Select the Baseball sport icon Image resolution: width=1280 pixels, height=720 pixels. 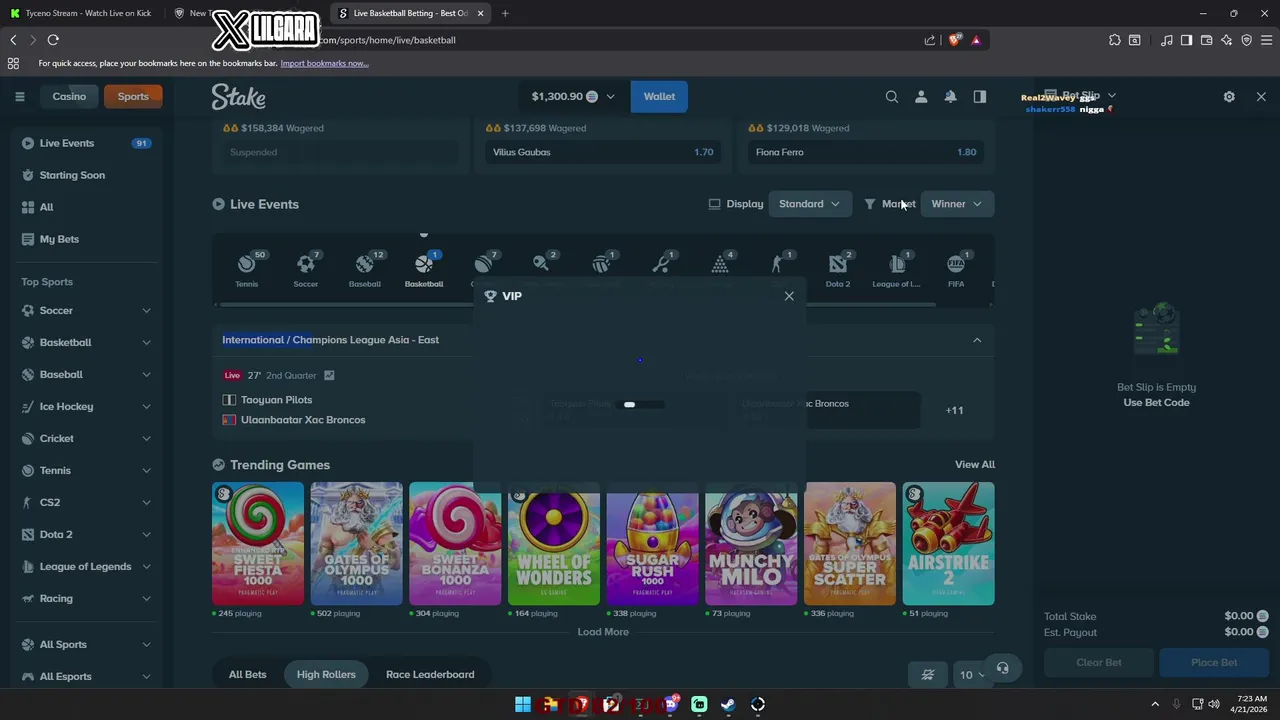click(364, 270)
